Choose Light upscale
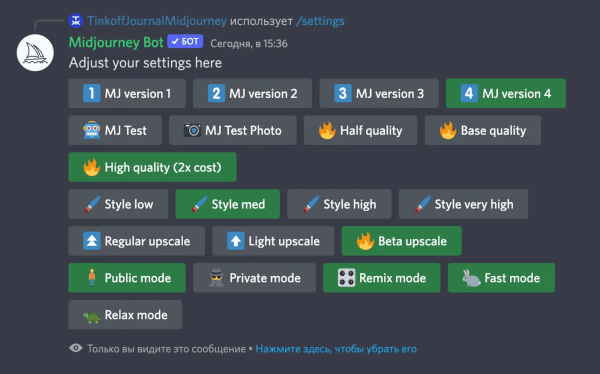Viewport: 600px width, 374px height. (273, 241)
